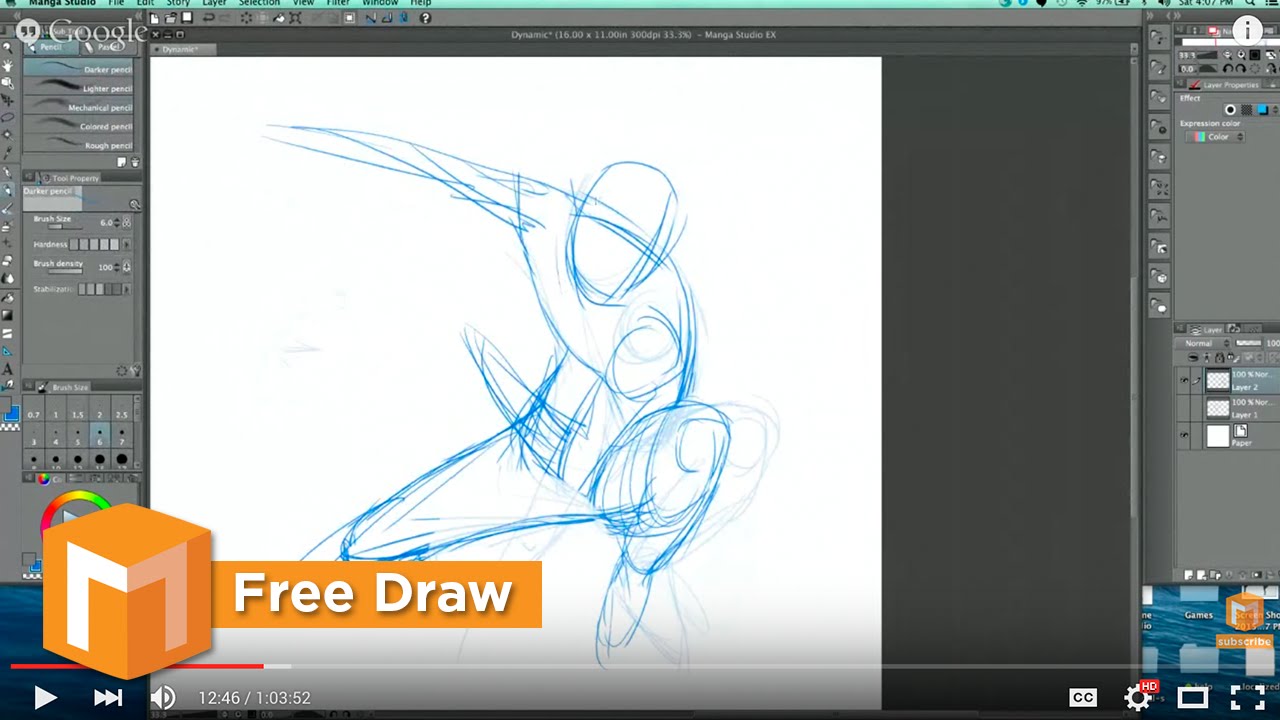Open the Window menu
This screenshot has height=720, width=1280.
tap(381, 3)
